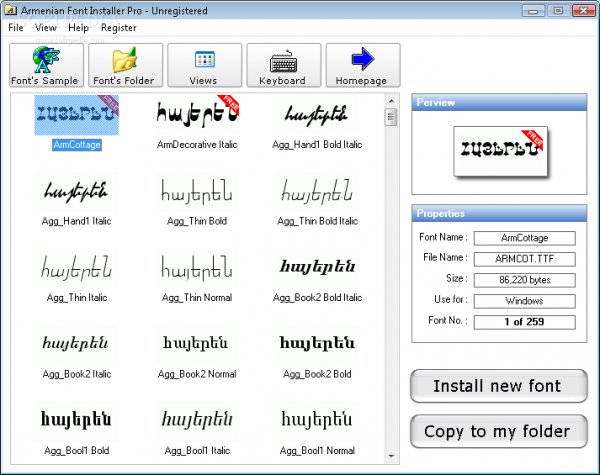The image size is (600, 475).
Task: Click the ArmCottage label under thumbnail
Action: pos(77,145)
